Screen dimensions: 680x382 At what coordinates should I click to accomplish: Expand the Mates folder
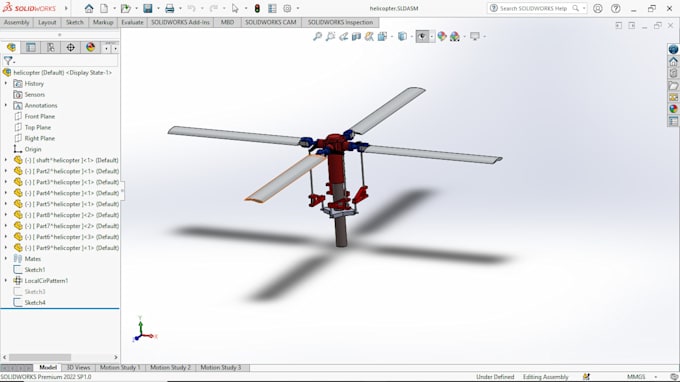6,258
